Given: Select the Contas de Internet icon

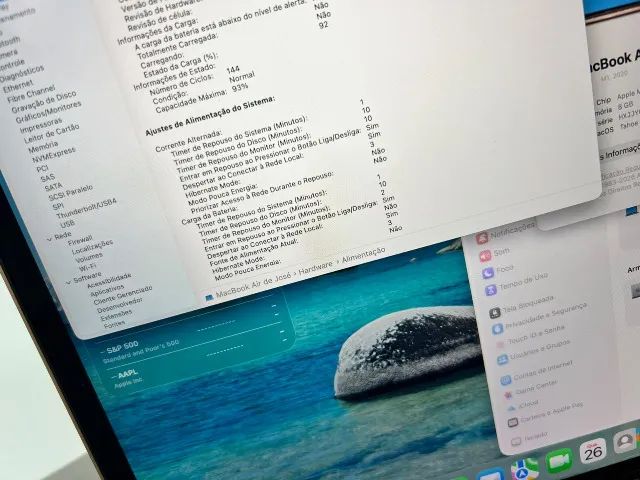Looking at the screenshot, I should tap(505, 380).
